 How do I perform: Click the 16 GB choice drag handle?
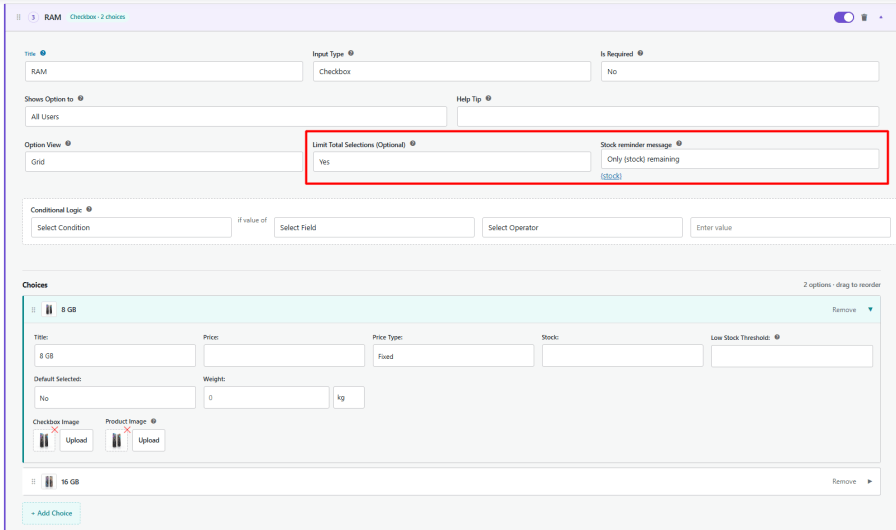click(x=33, y=481)
